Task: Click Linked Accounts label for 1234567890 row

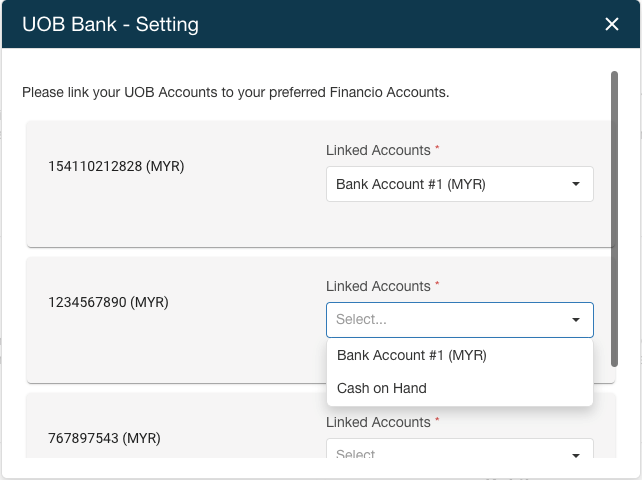Action: tap(378, 286)
